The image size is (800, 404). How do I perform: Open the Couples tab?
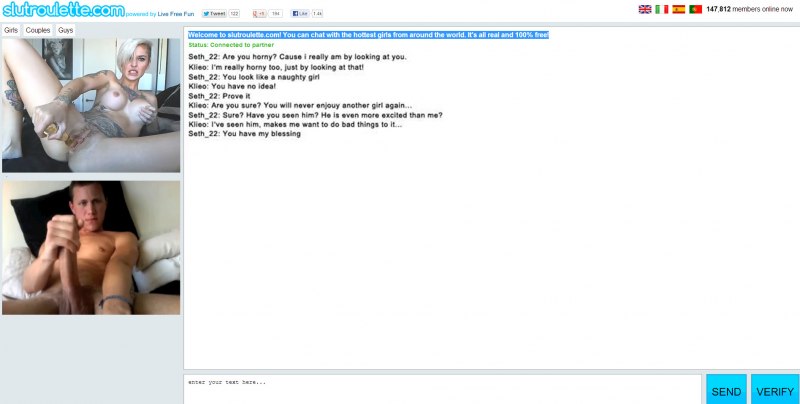click(38, 31)
